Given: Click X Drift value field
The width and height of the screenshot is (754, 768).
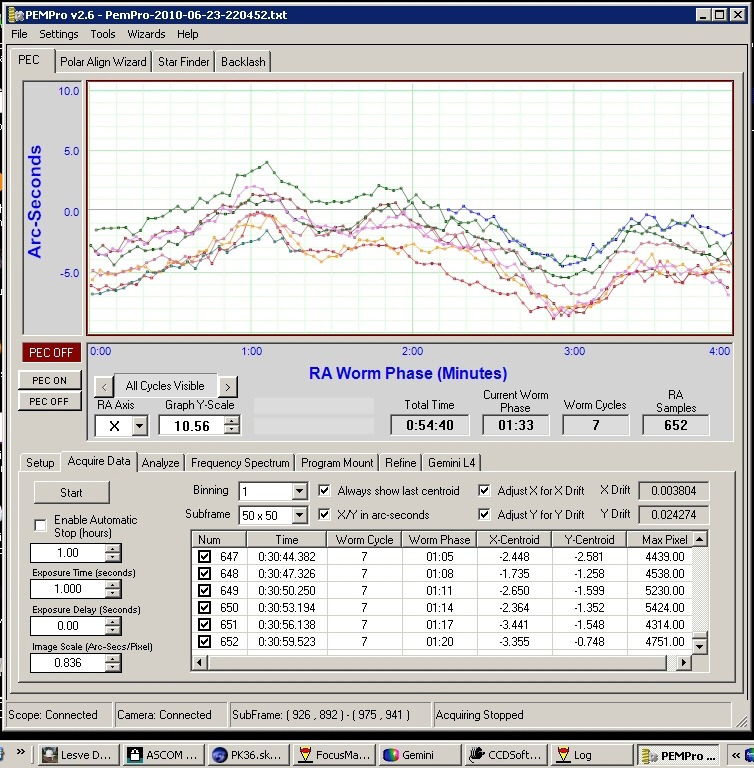Looking at the screenshot, I should (674, 490).
